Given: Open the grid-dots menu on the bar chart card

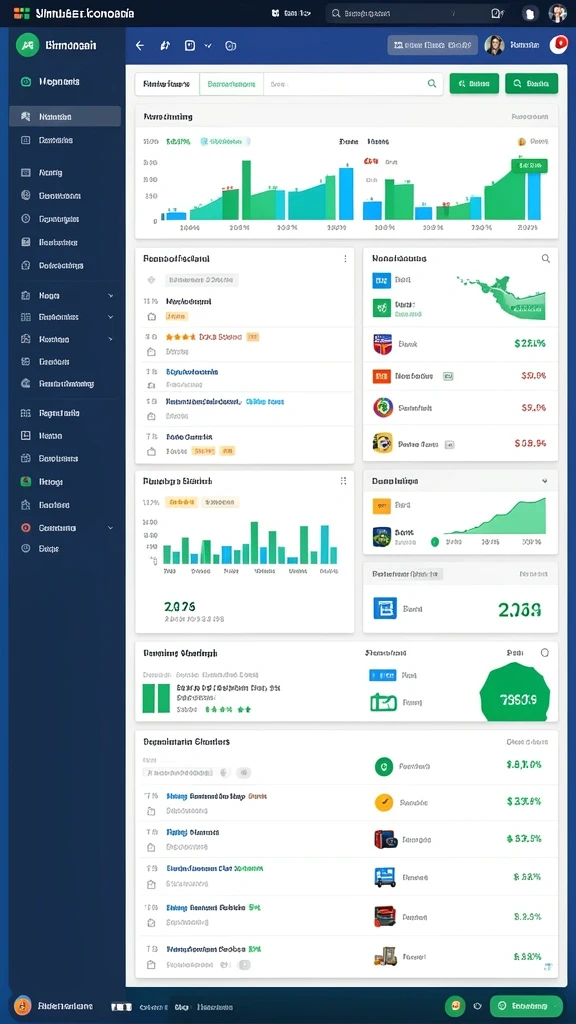Looking at the screenshot, I should coord(343,481).
